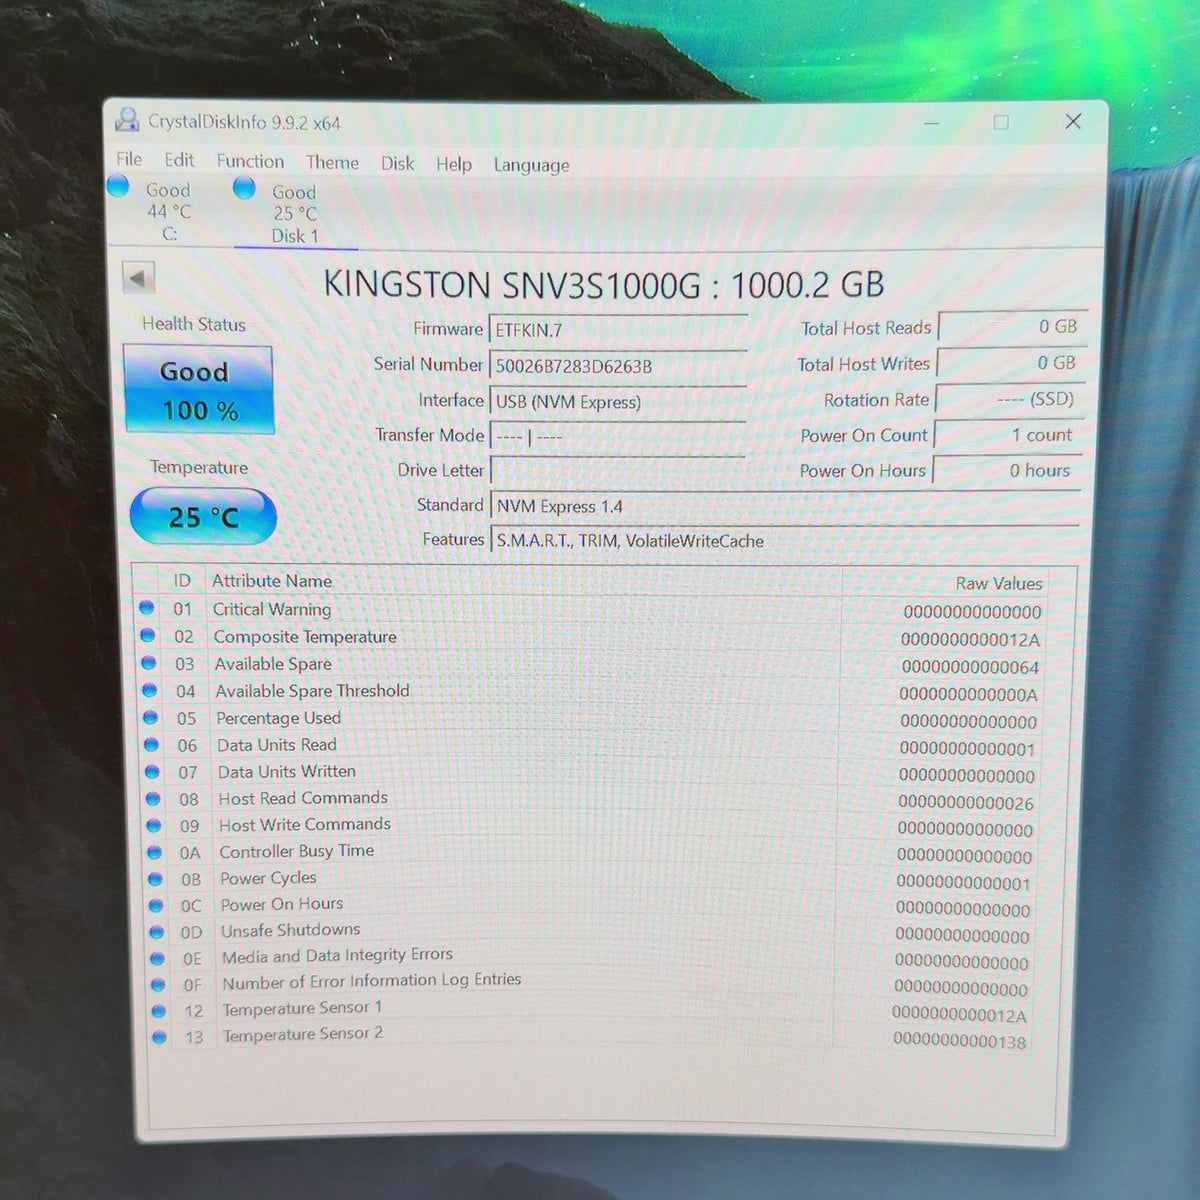The height and width of the screenshot is (1200, 1200).
Task: Click status dot for Percentage Used
Action: (151, 717)
